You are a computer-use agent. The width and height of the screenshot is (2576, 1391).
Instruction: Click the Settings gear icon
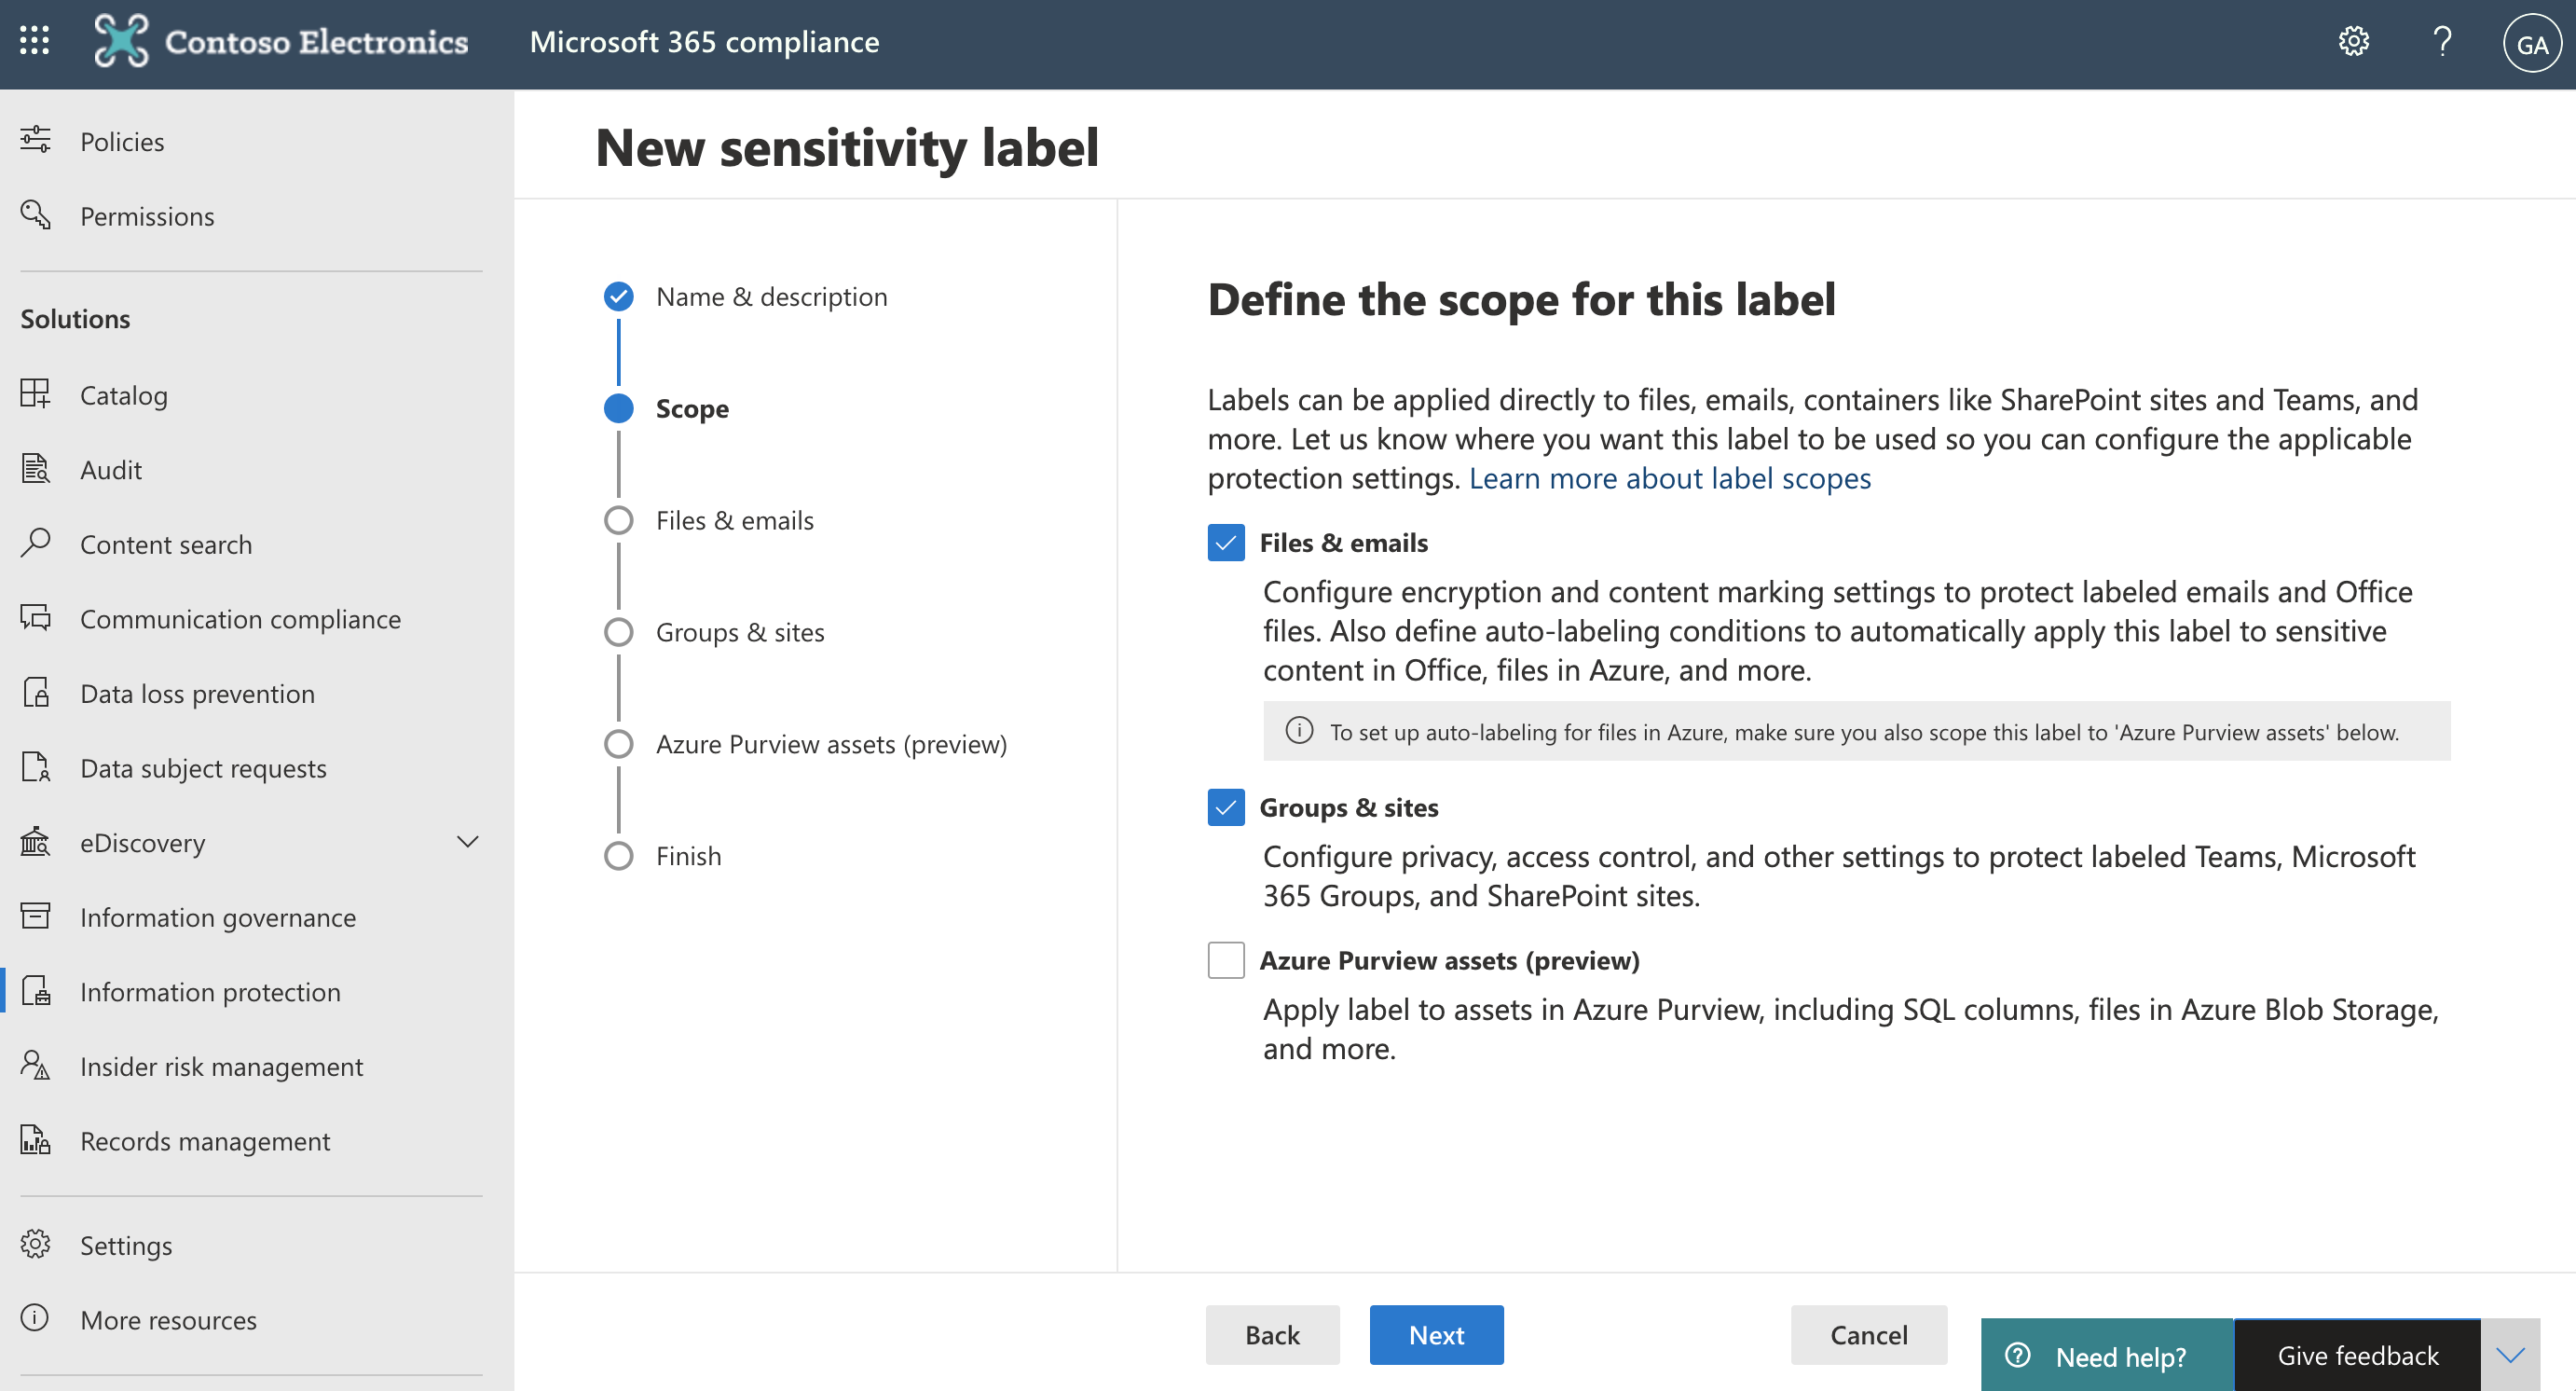click(x=2353, y=43)
